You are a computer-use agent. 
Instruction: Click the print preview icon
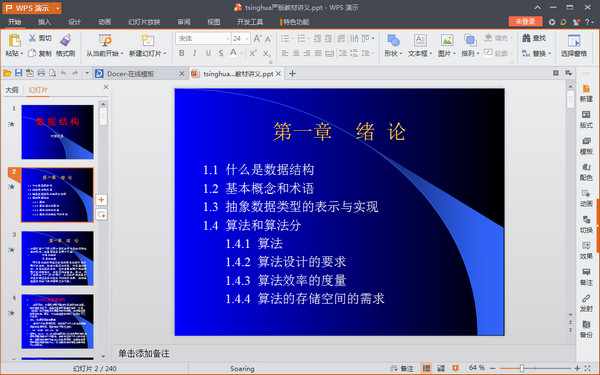52,73
